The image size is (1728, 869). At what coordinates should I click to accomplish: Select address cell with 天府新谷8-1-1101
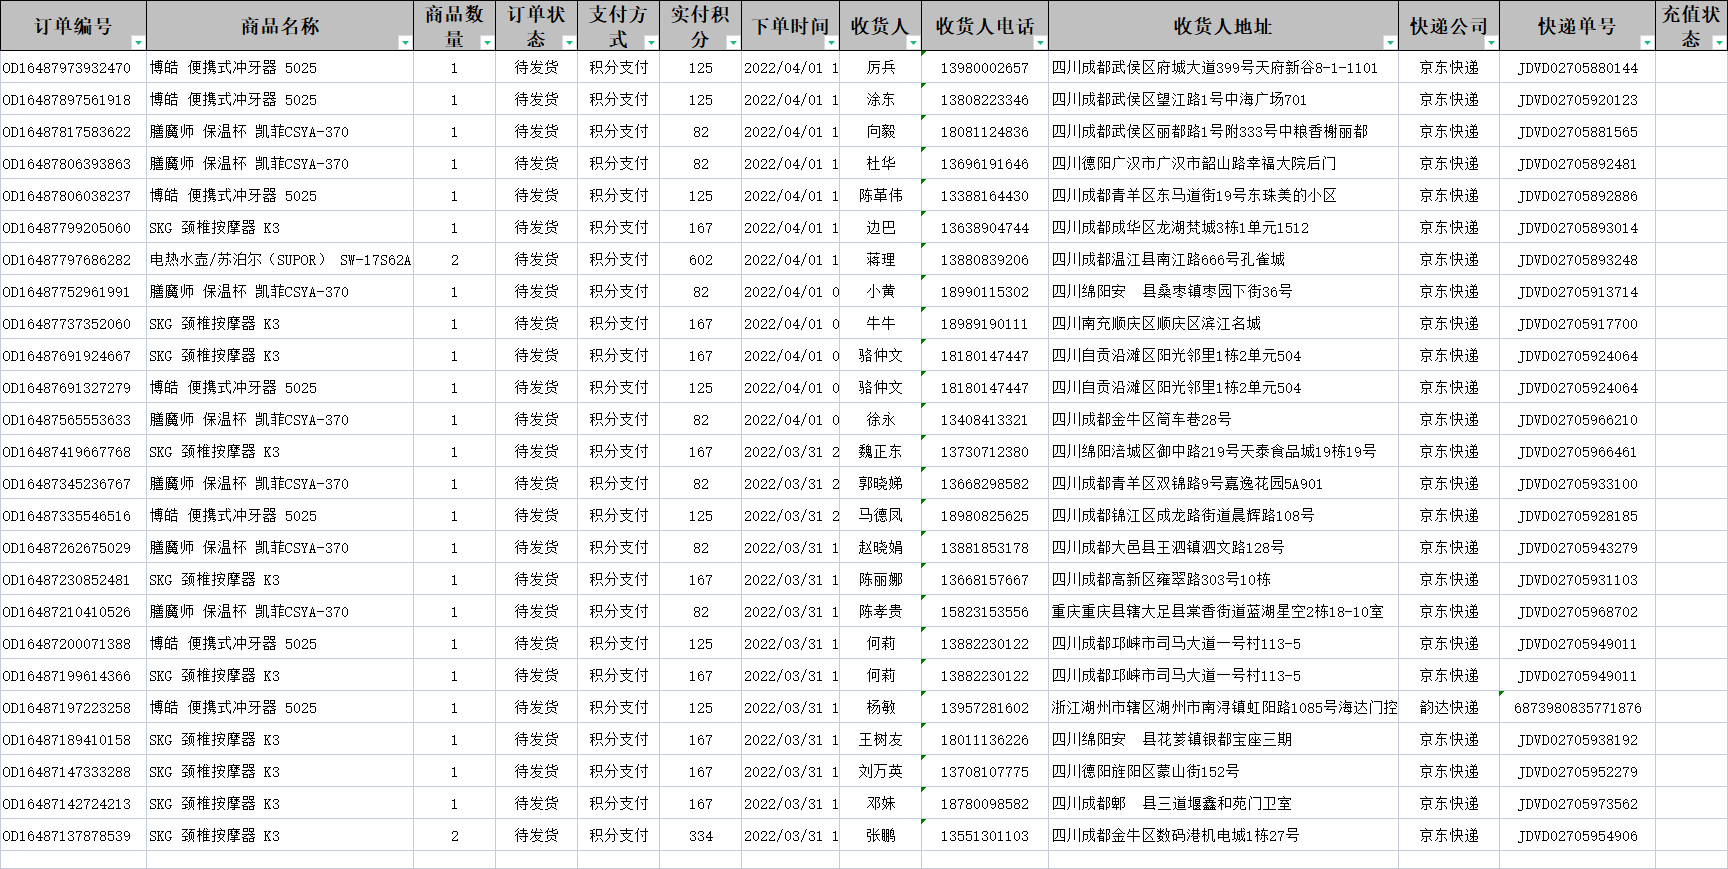click(x=1223, y=68)
